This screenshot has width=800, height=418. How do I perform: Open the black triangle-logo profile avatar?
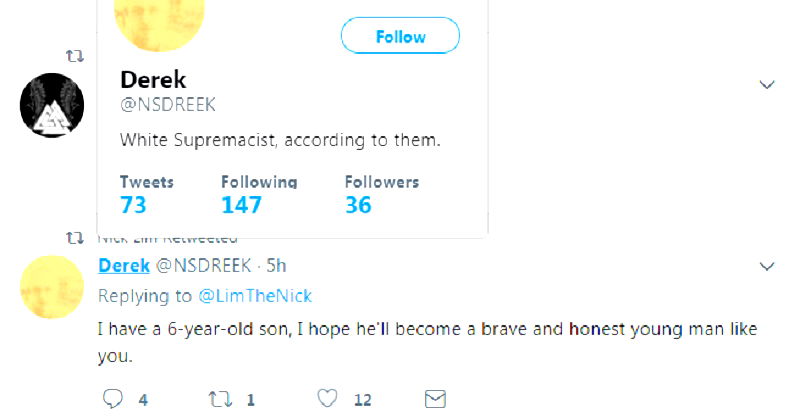(x=52, y=105)
